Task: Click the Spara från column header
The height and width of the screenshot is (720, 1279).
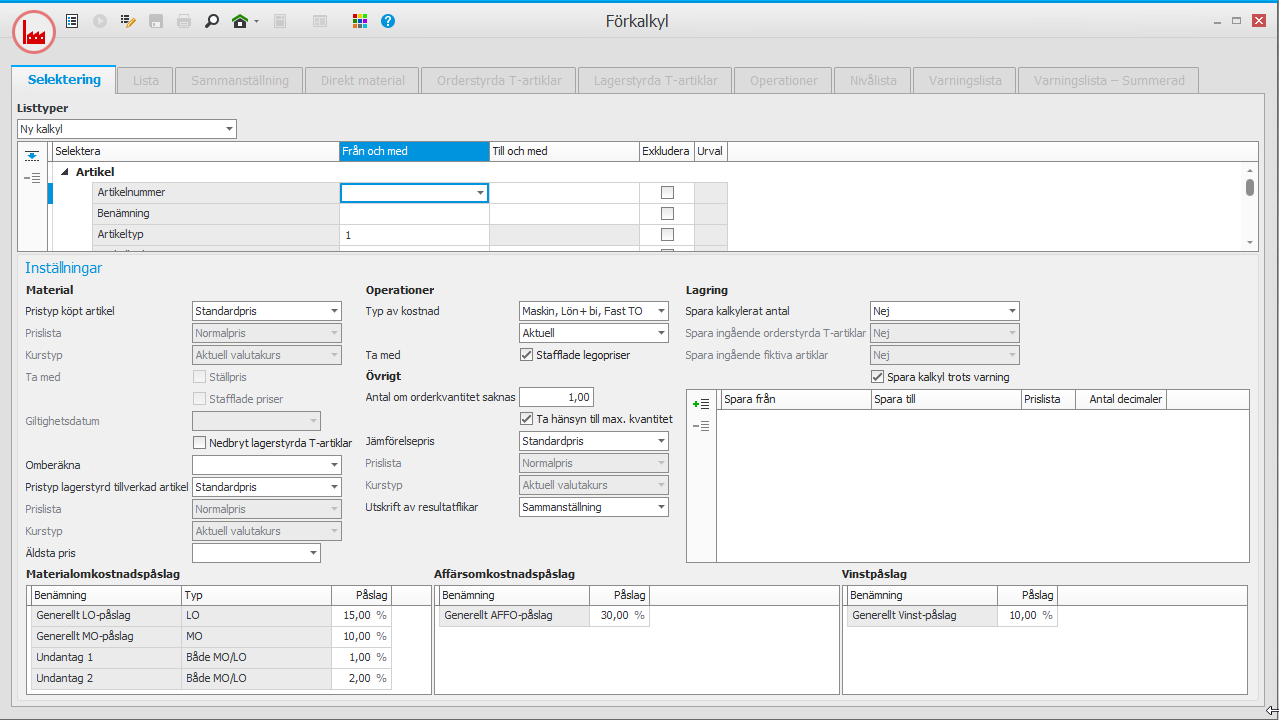Action: pos(795,399)
